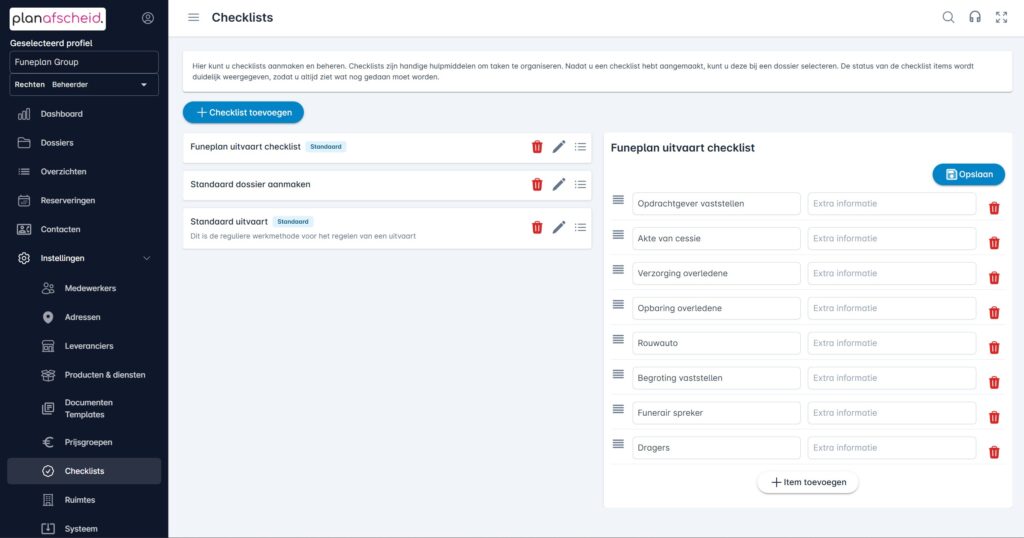Edit the Standaard dossier aanmaken checklist
Viewport: 1024px width, 538px height.
point(559,184)
